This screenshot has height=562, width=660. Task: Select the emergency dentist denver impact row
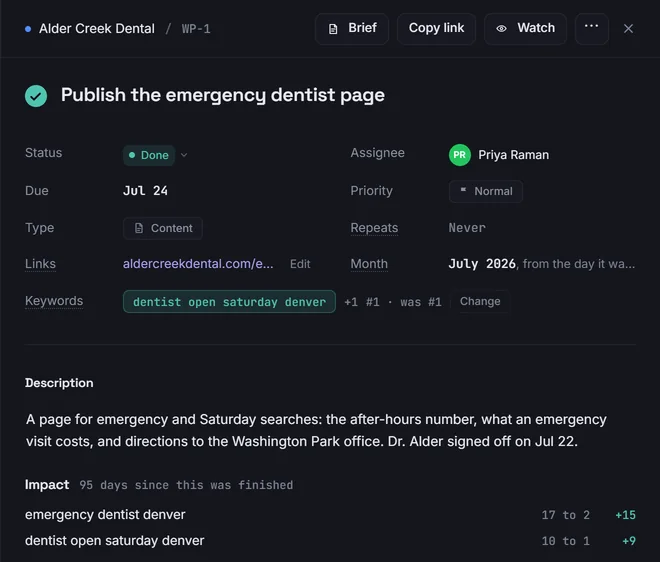330,515
